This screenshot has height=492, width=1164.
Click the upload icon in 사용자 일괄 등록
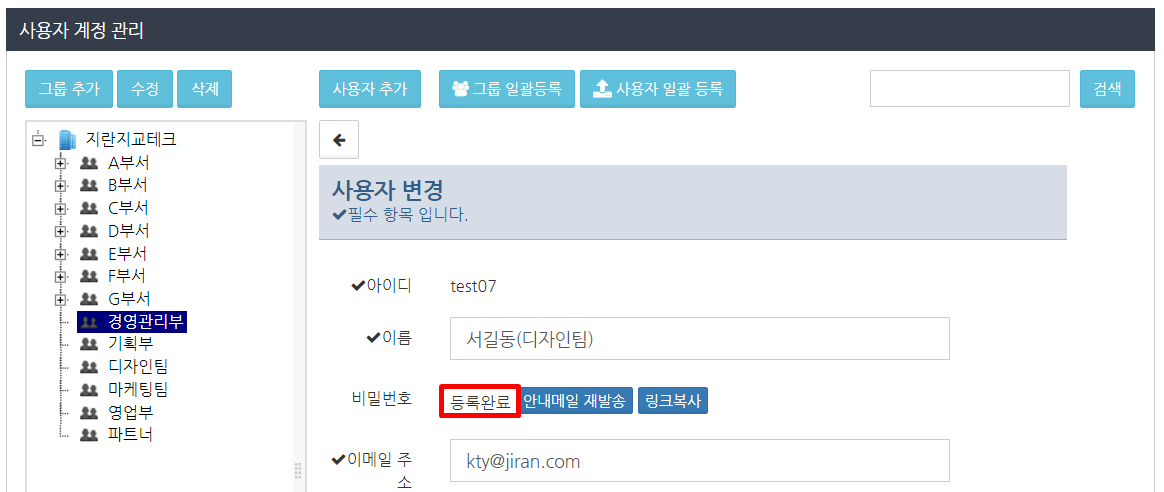point(601,89)
